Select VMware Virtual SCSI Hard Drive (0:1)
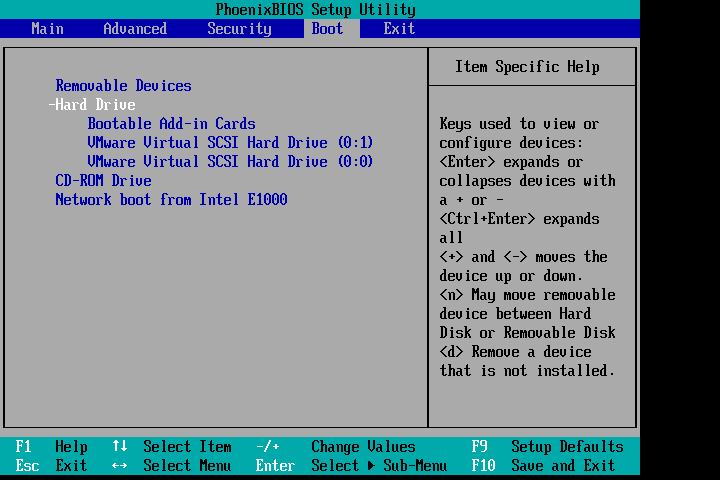Screen dimensions: 720x480 [230, 143]
